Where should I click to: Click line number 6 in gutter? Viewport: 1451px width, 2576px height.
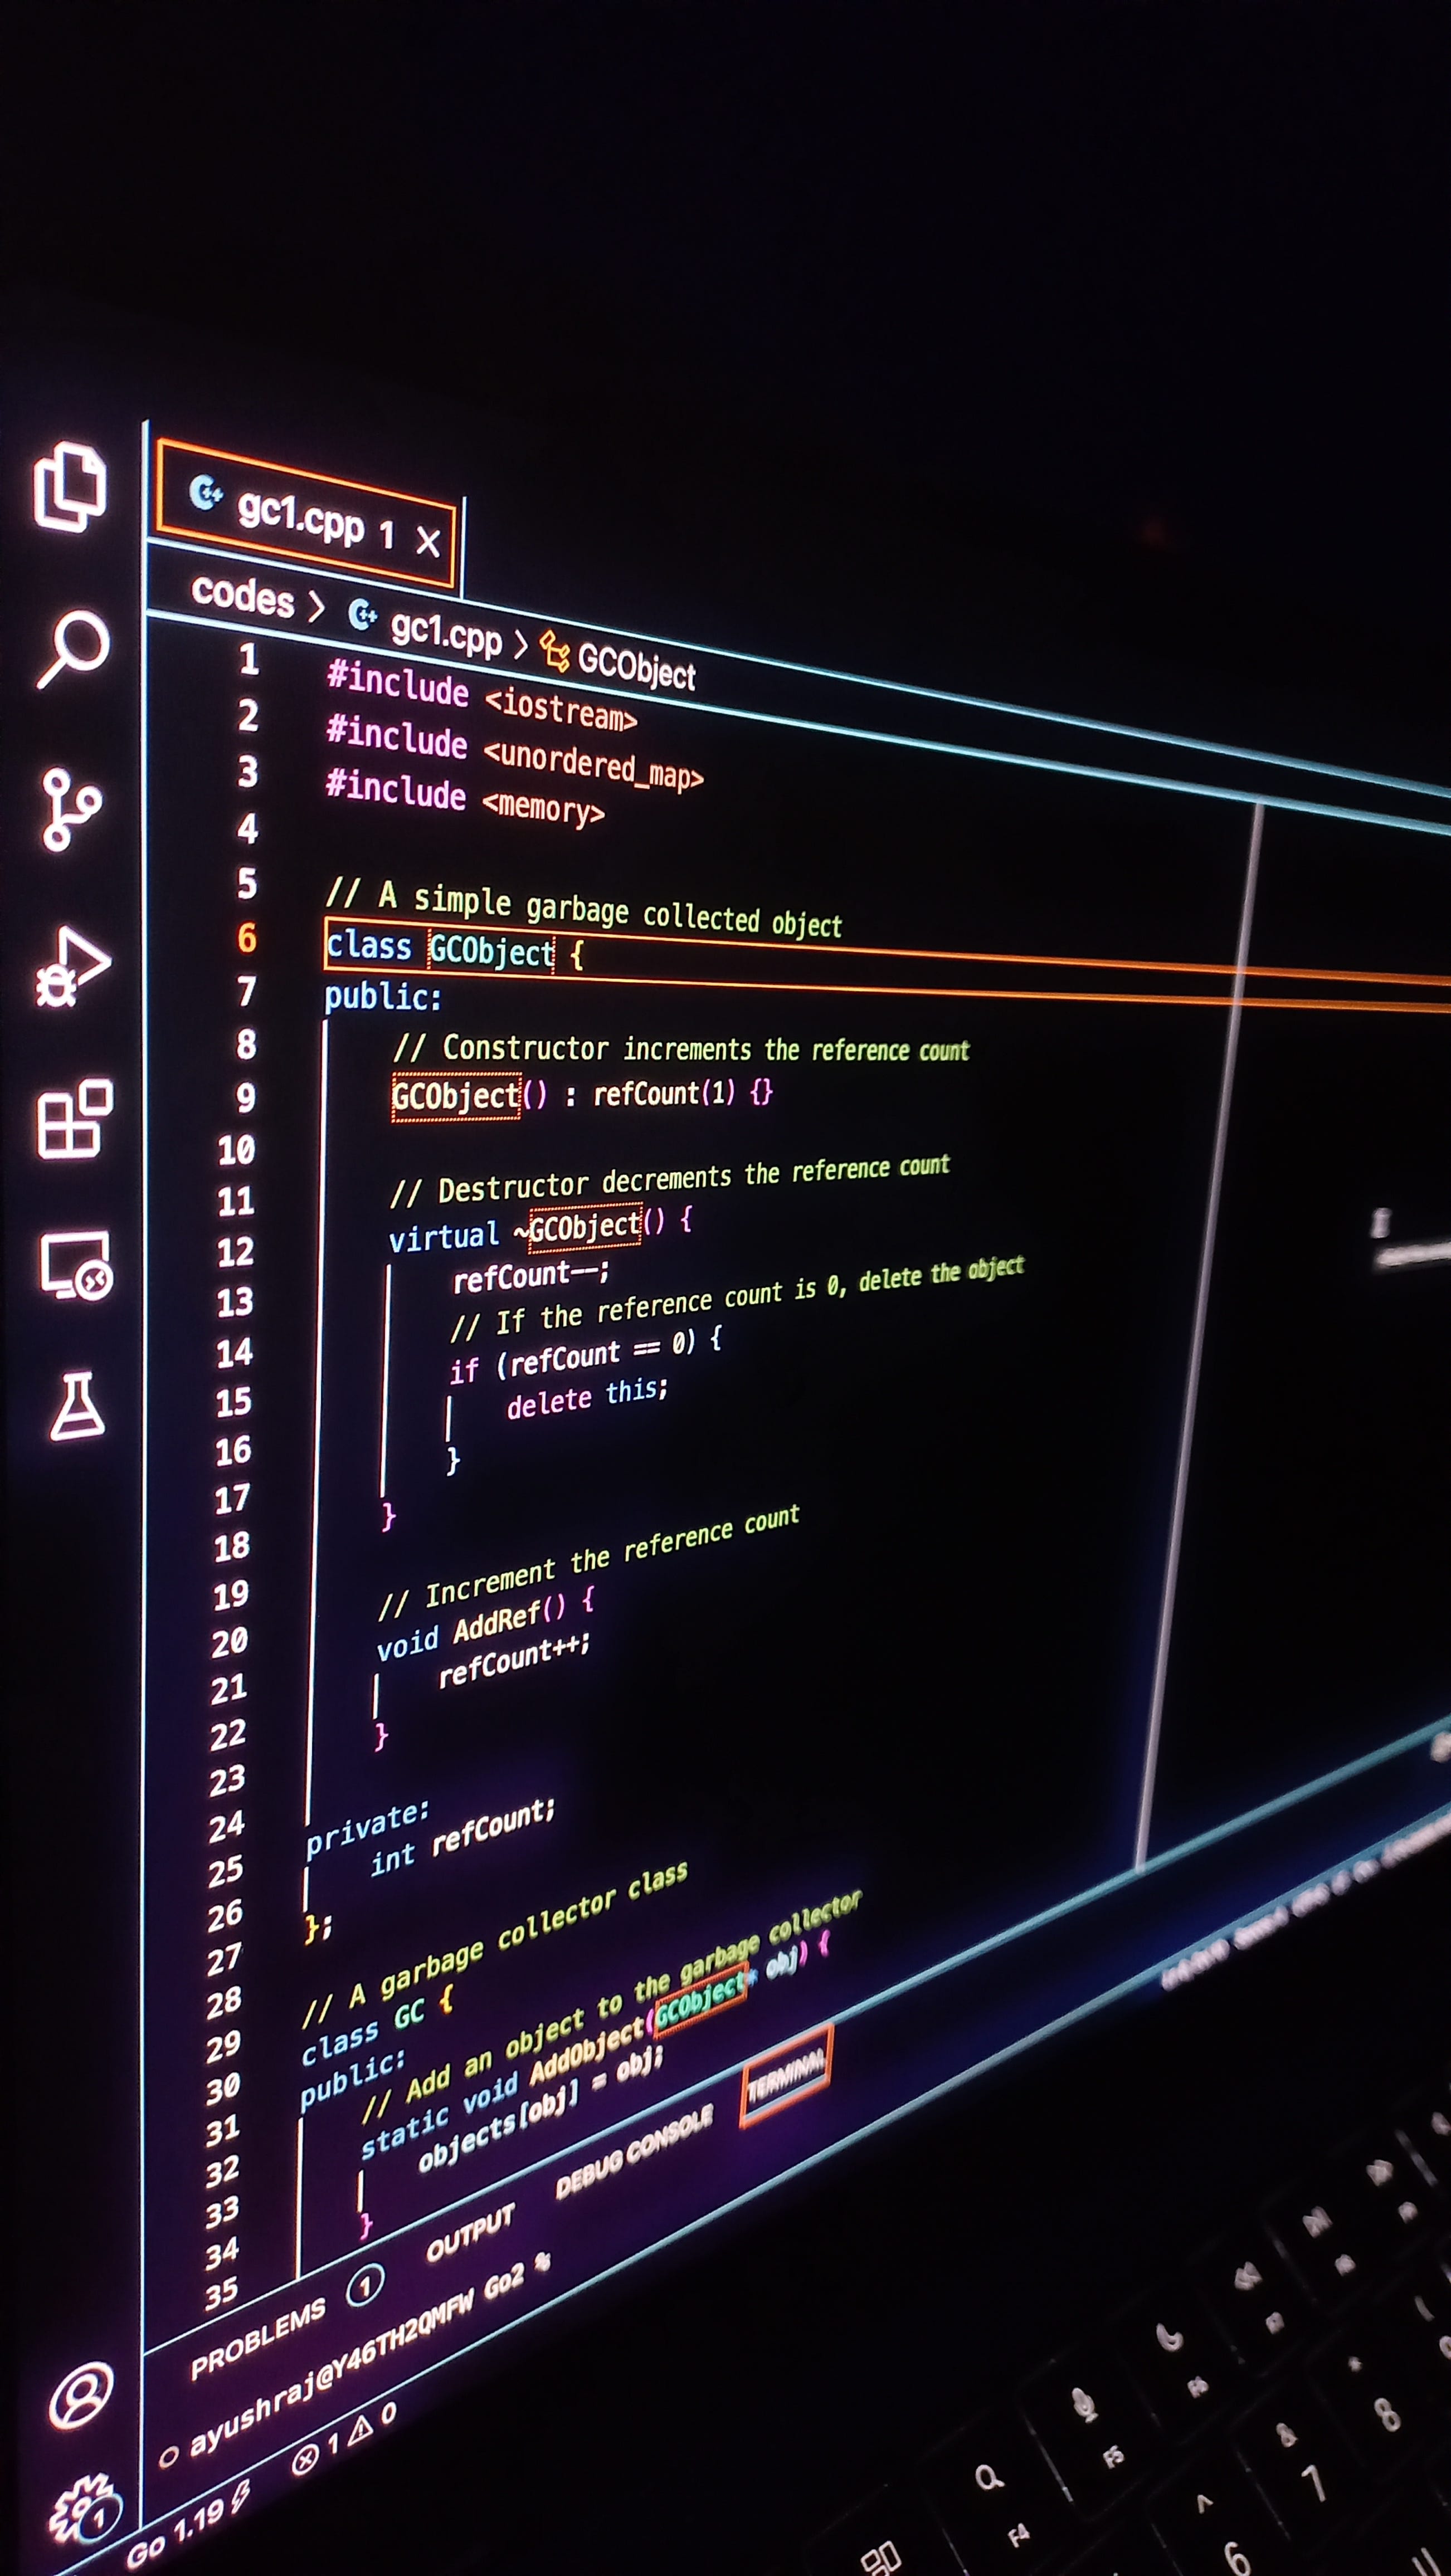tap(247, 937)
